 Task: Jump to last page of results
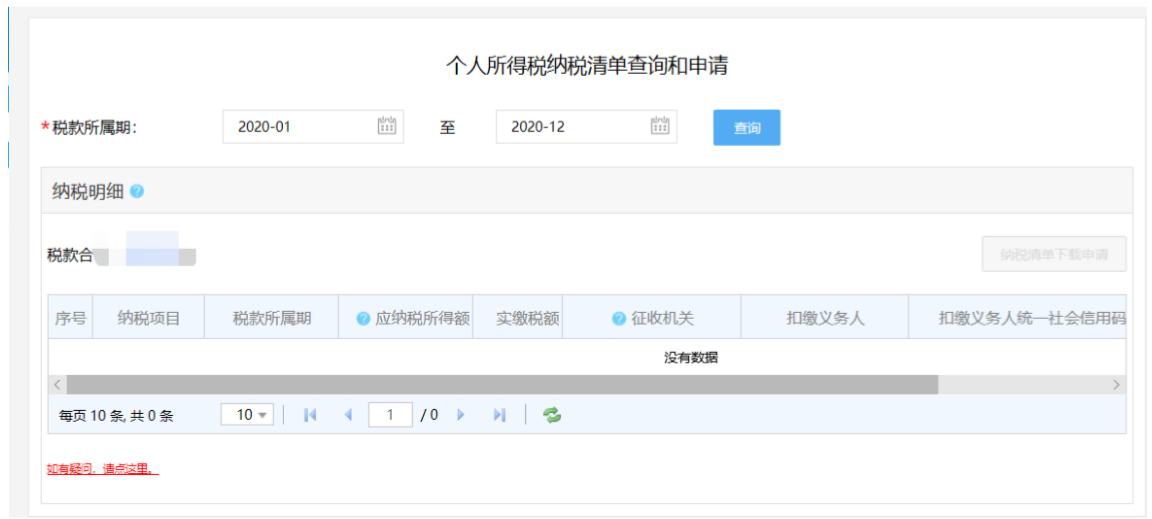tap(499, 415)
